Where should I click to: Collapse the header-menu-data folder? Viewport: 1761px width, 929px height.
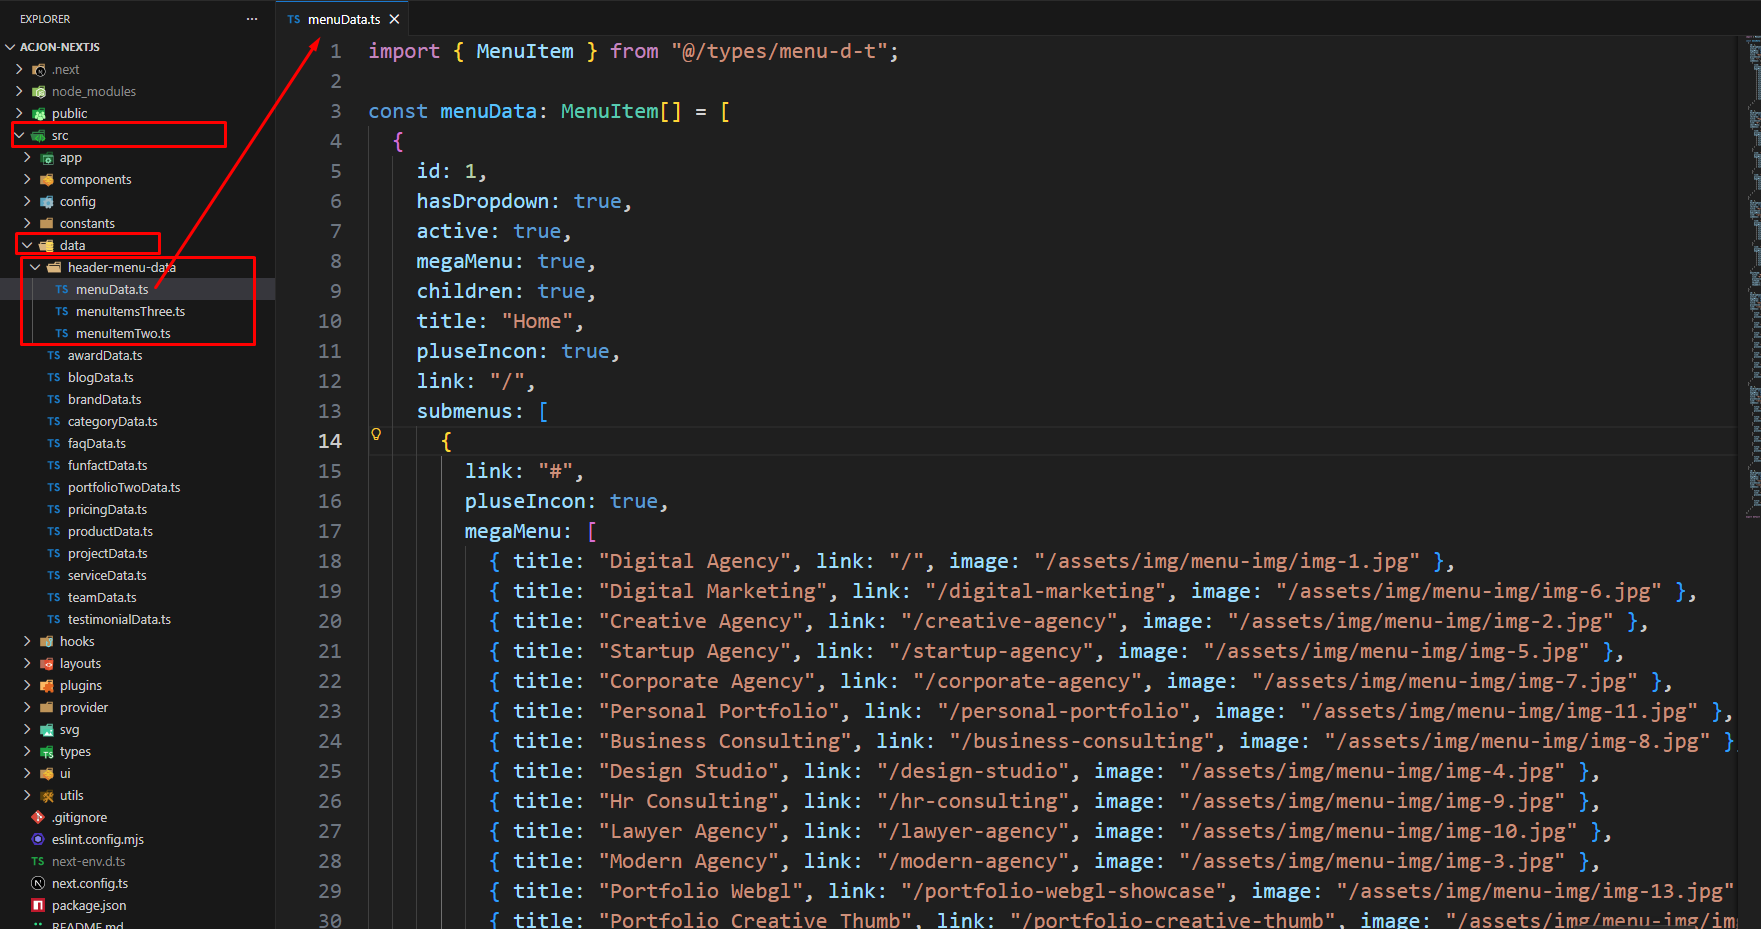coord(35,267)
